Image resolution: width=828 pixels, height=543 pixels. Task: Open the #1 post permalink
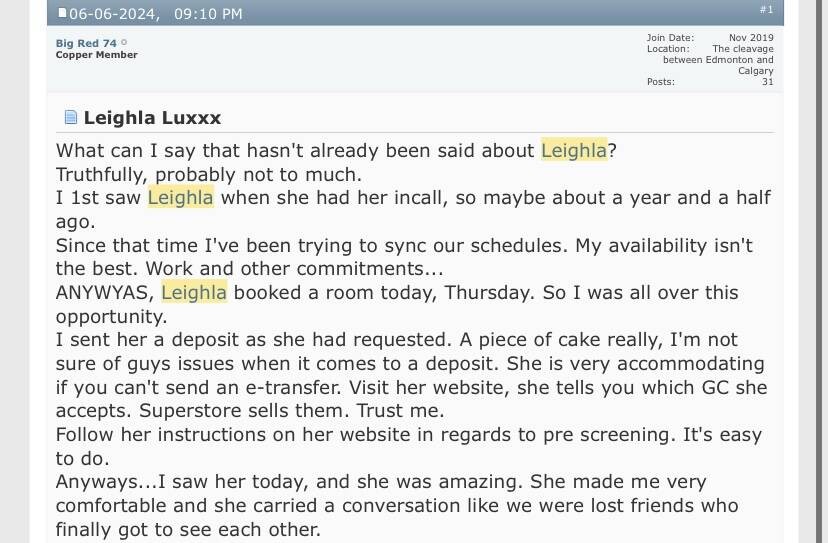click(766, 10)
